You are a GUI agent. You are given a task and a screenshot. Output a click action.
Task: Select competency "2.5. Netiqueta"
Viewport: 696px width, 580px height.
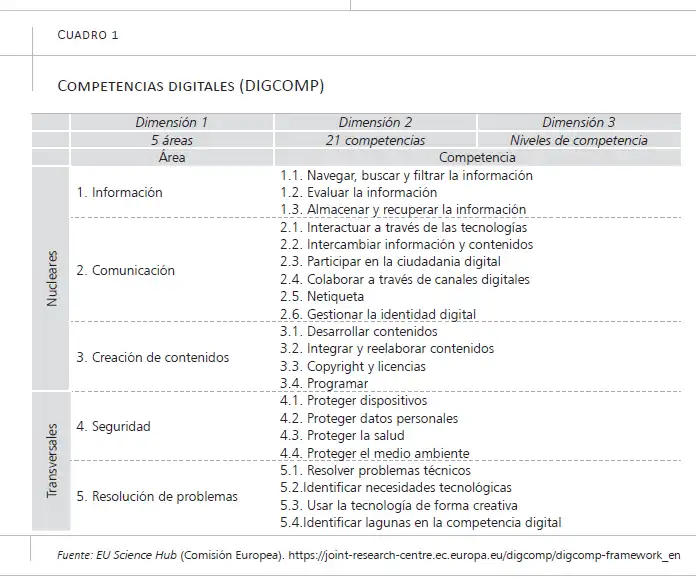point(322,296)
